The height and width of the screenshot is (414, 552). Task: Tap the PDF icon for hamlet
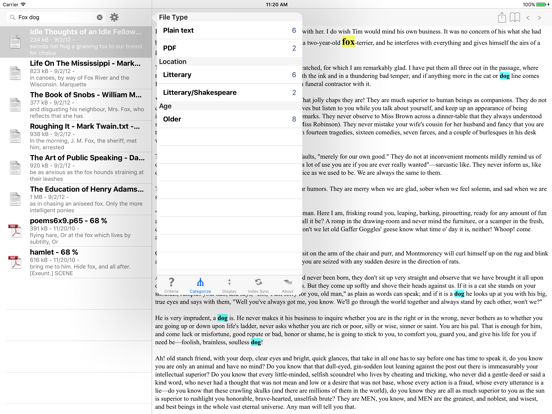click(15, 262)
